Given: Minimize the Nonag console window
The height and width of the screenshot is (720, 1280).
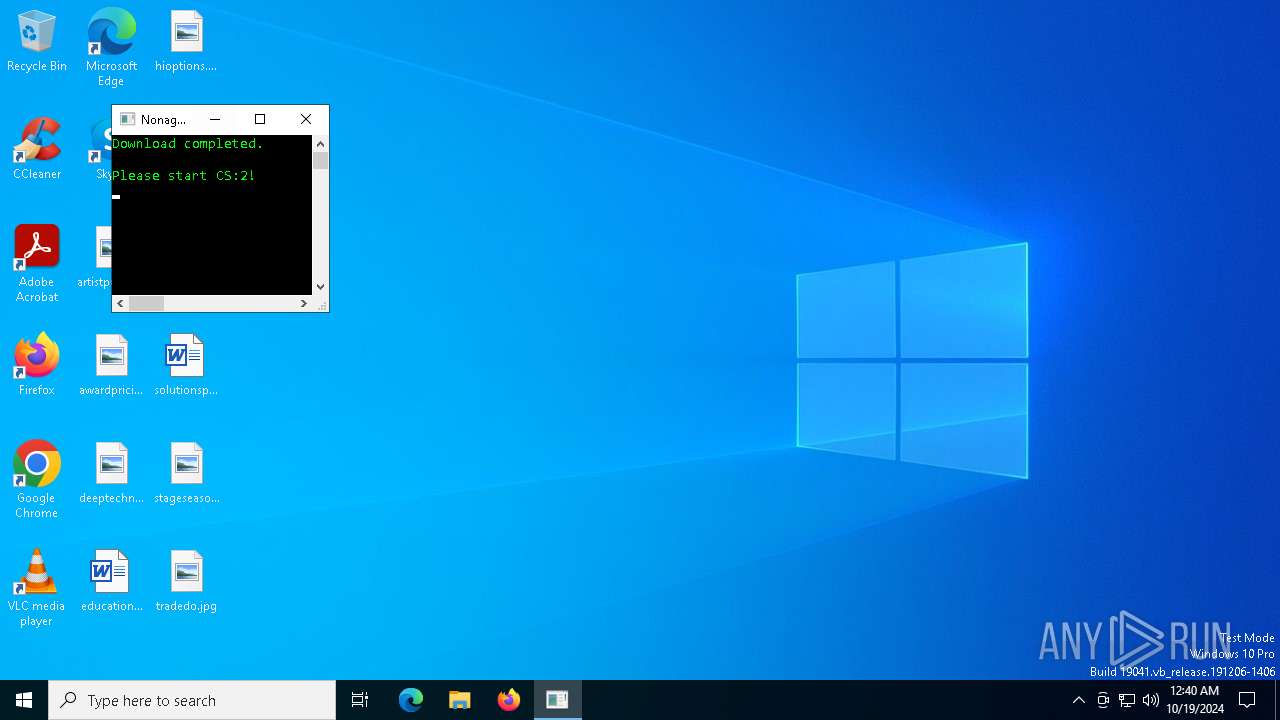Looking at the screenshot, I should coord(214,119).
